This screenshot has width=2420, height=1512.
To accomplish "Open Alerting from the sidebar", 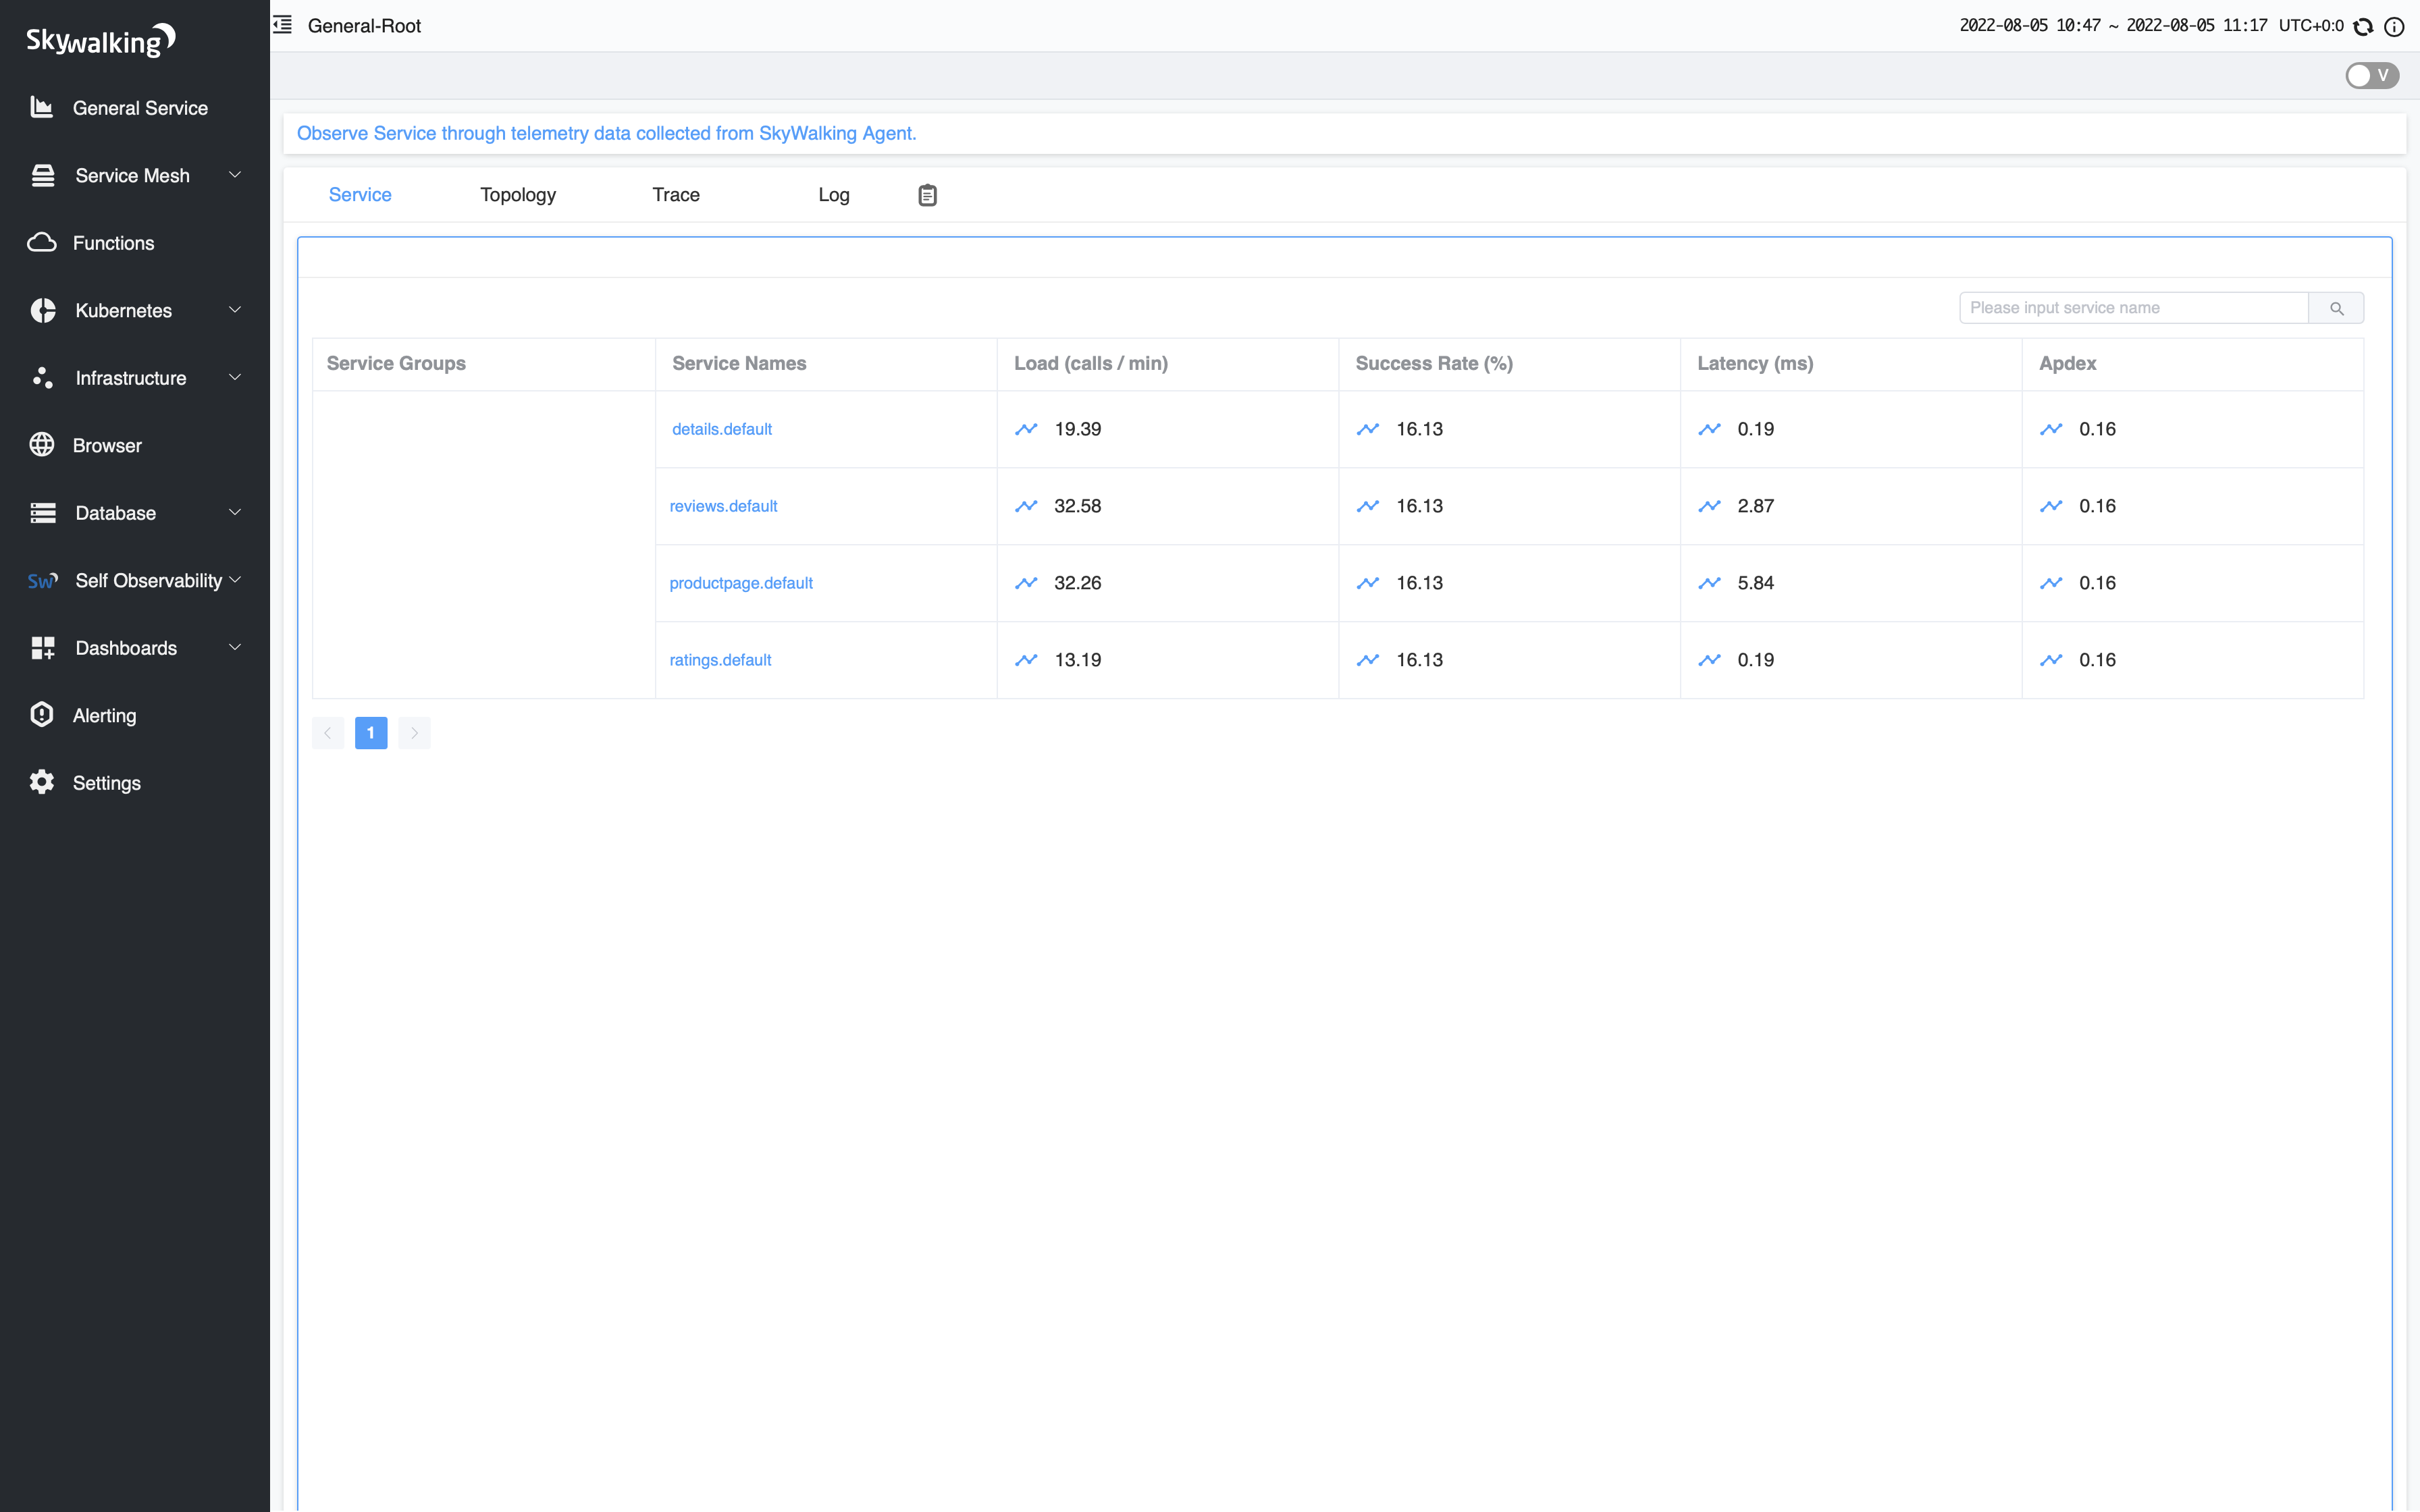I will (x=104, y=715).
